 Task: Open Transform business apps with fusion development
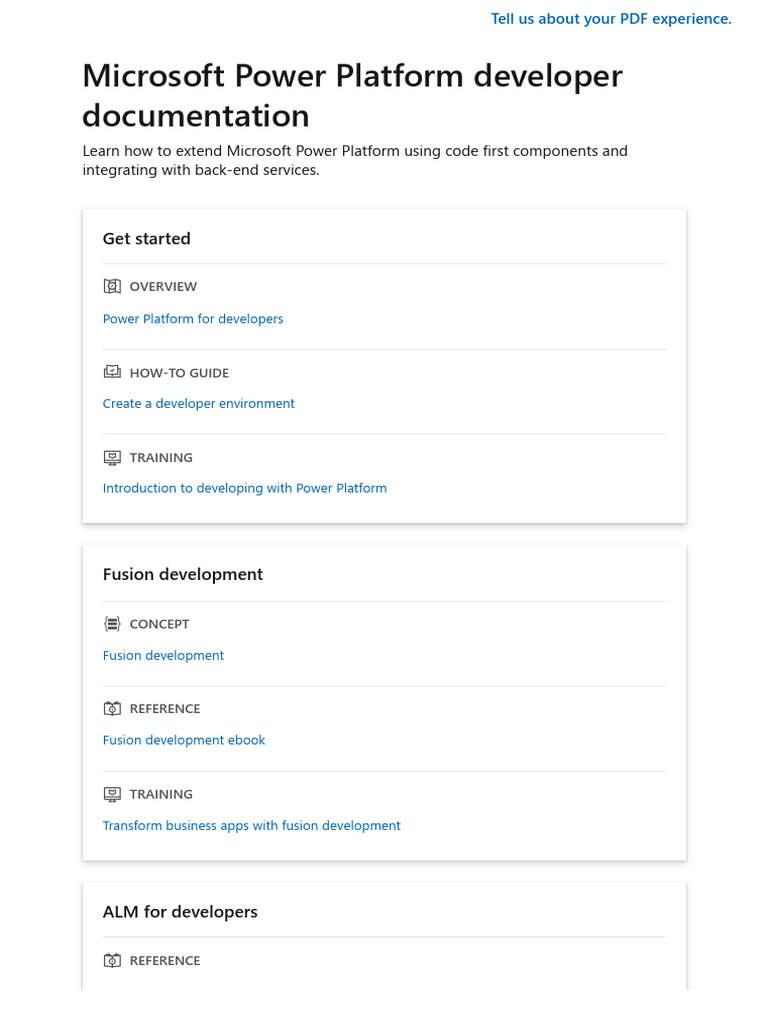252,826
